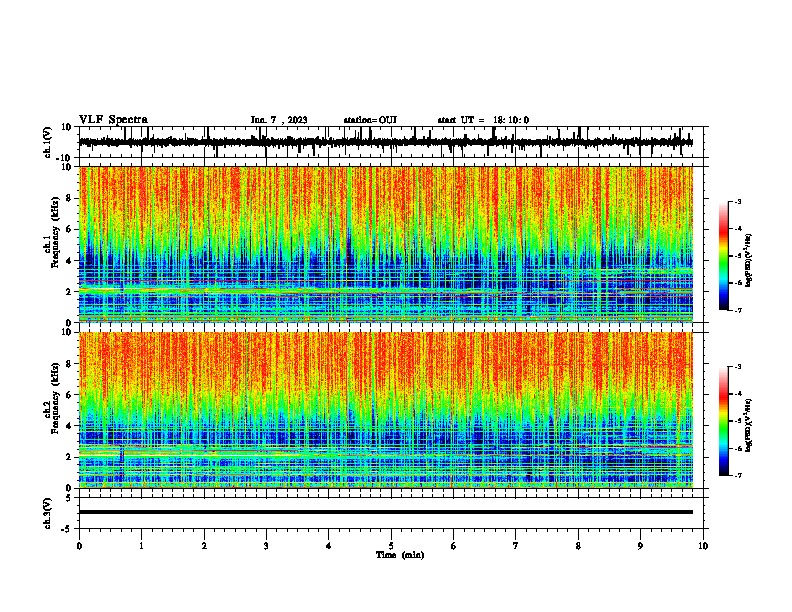Click the ch.2 color bar log(PSD) unit label
Screen dimensions: 792x612
pos(749,425)
